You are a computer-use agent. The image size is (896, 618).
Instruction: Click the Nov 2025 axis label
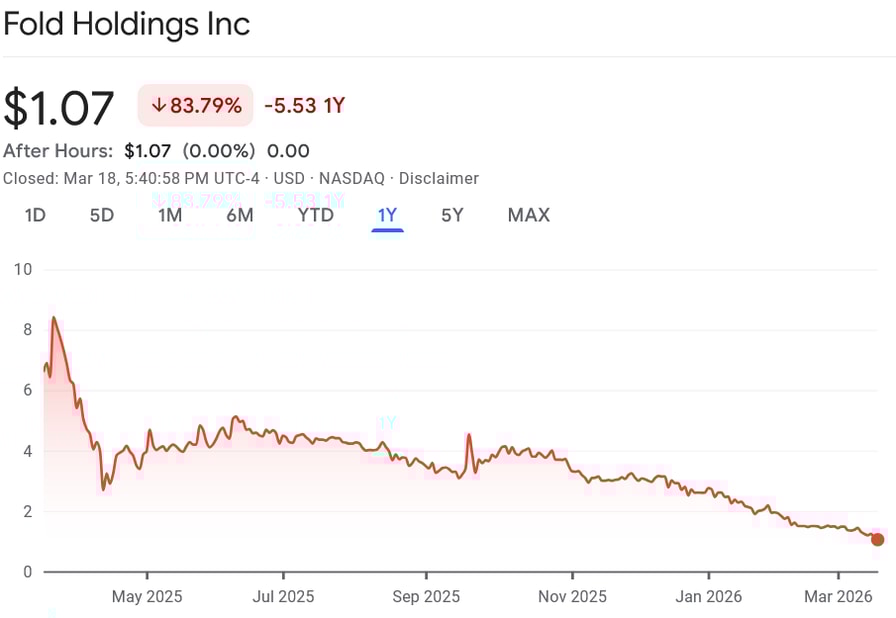[x=573, y=597]
